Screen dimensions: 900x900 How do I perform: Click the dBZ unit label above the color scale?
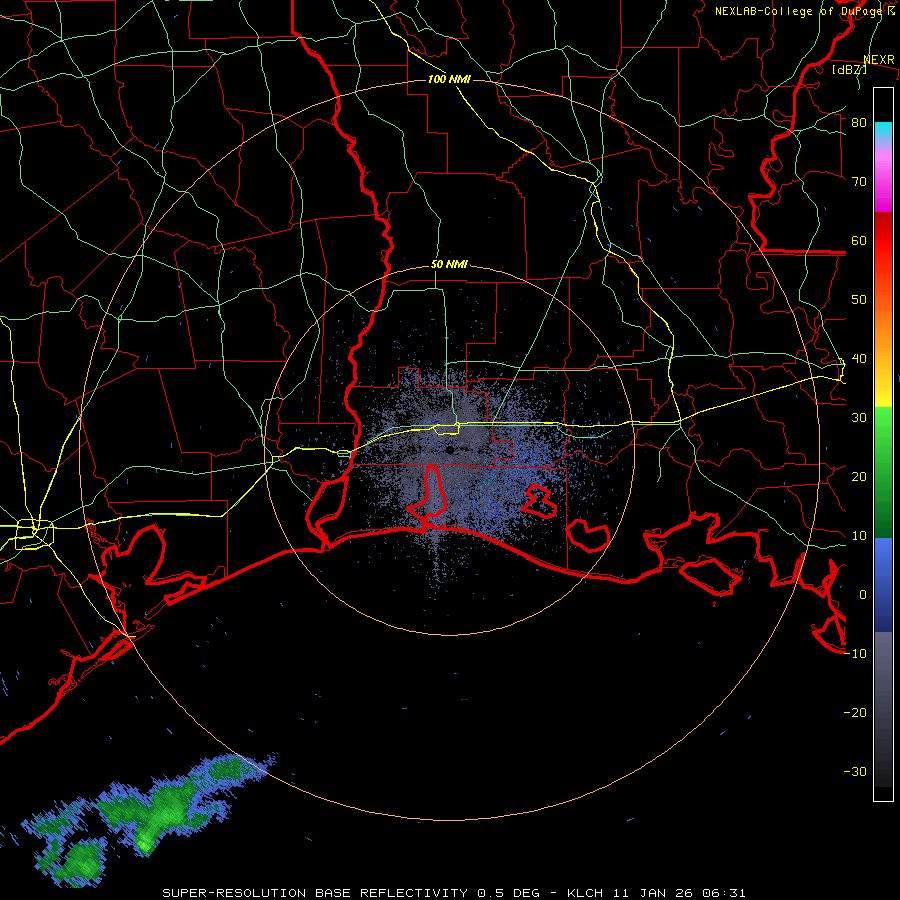pyautogui.click(x=849, y=69)
